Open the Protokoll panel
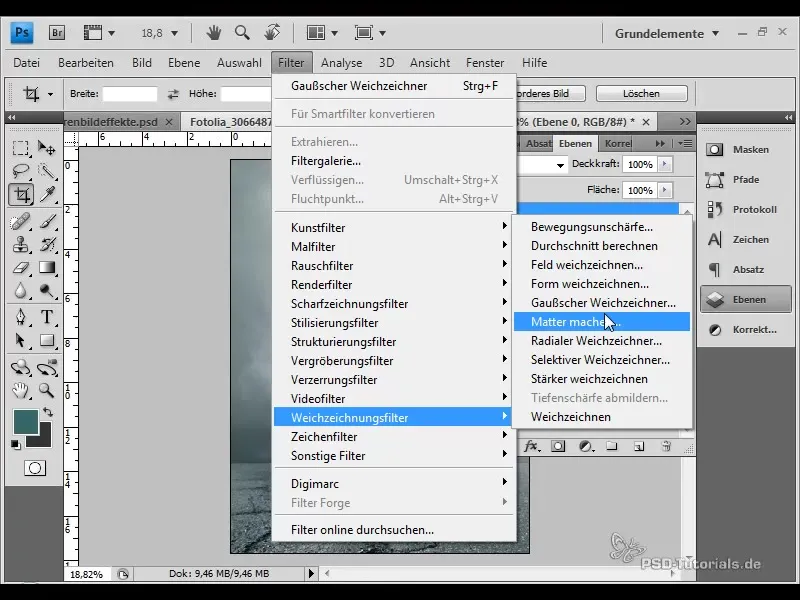800x600 pixels. (x=745, y=210)
